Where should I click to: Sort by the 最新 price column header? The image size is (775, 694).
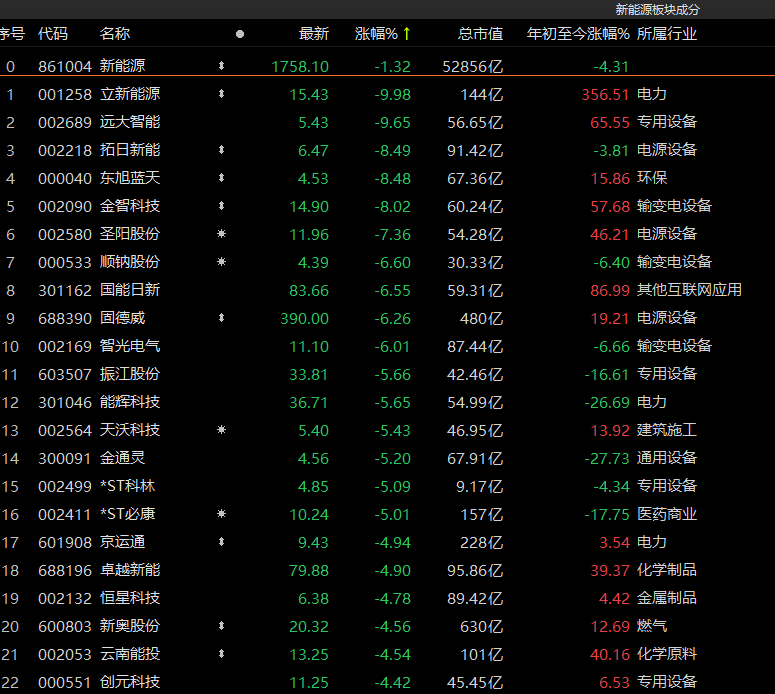tap(313, 34)
